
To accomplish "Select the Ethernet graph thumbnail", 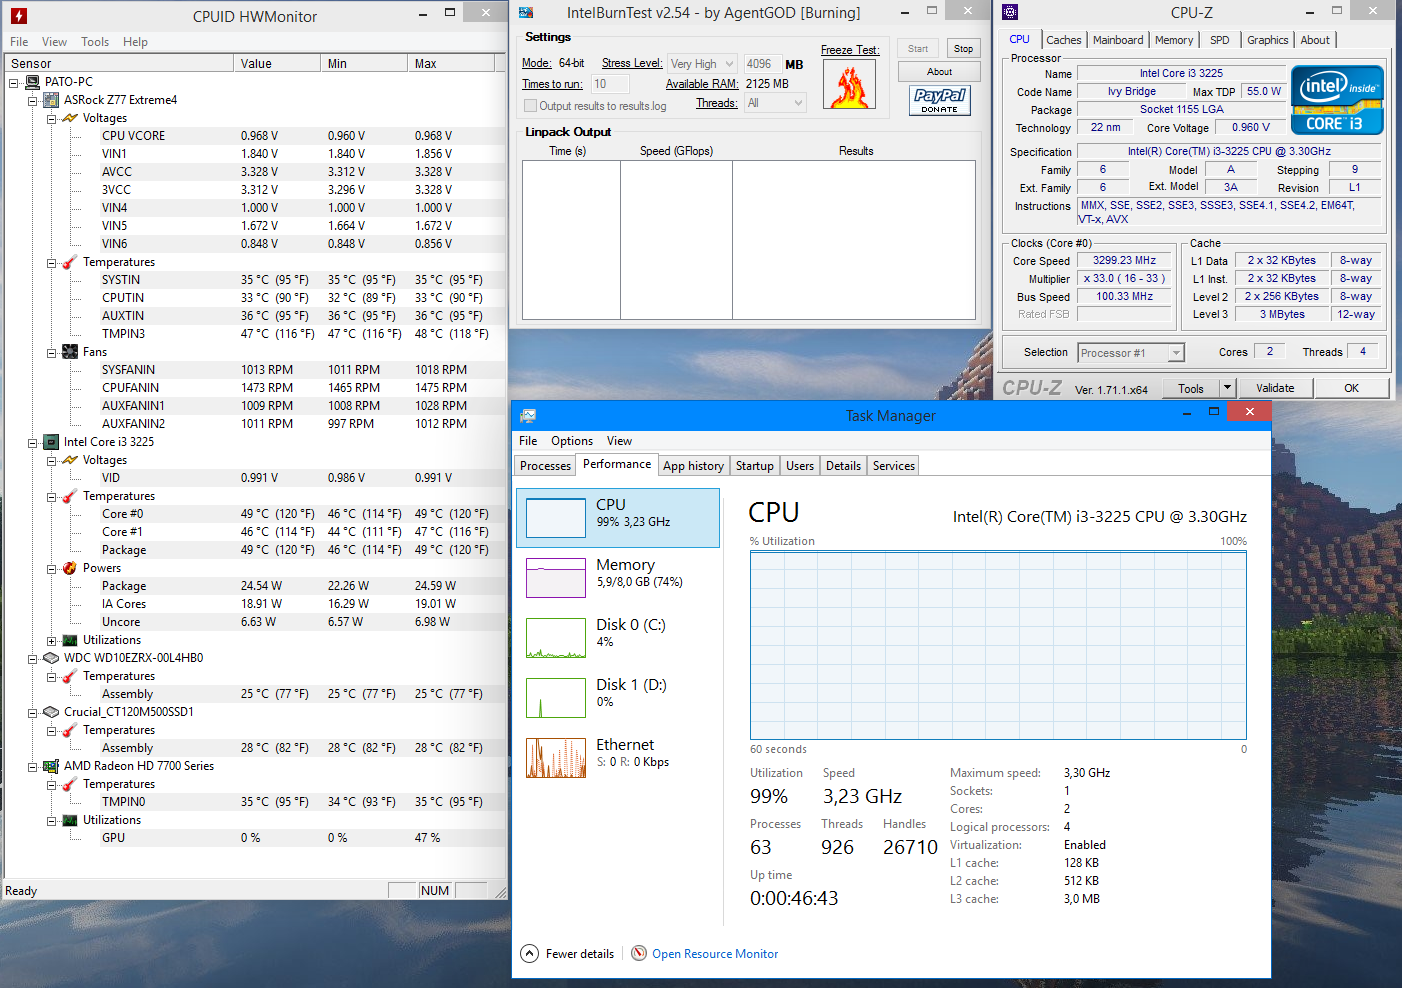I will click(555, 758).
